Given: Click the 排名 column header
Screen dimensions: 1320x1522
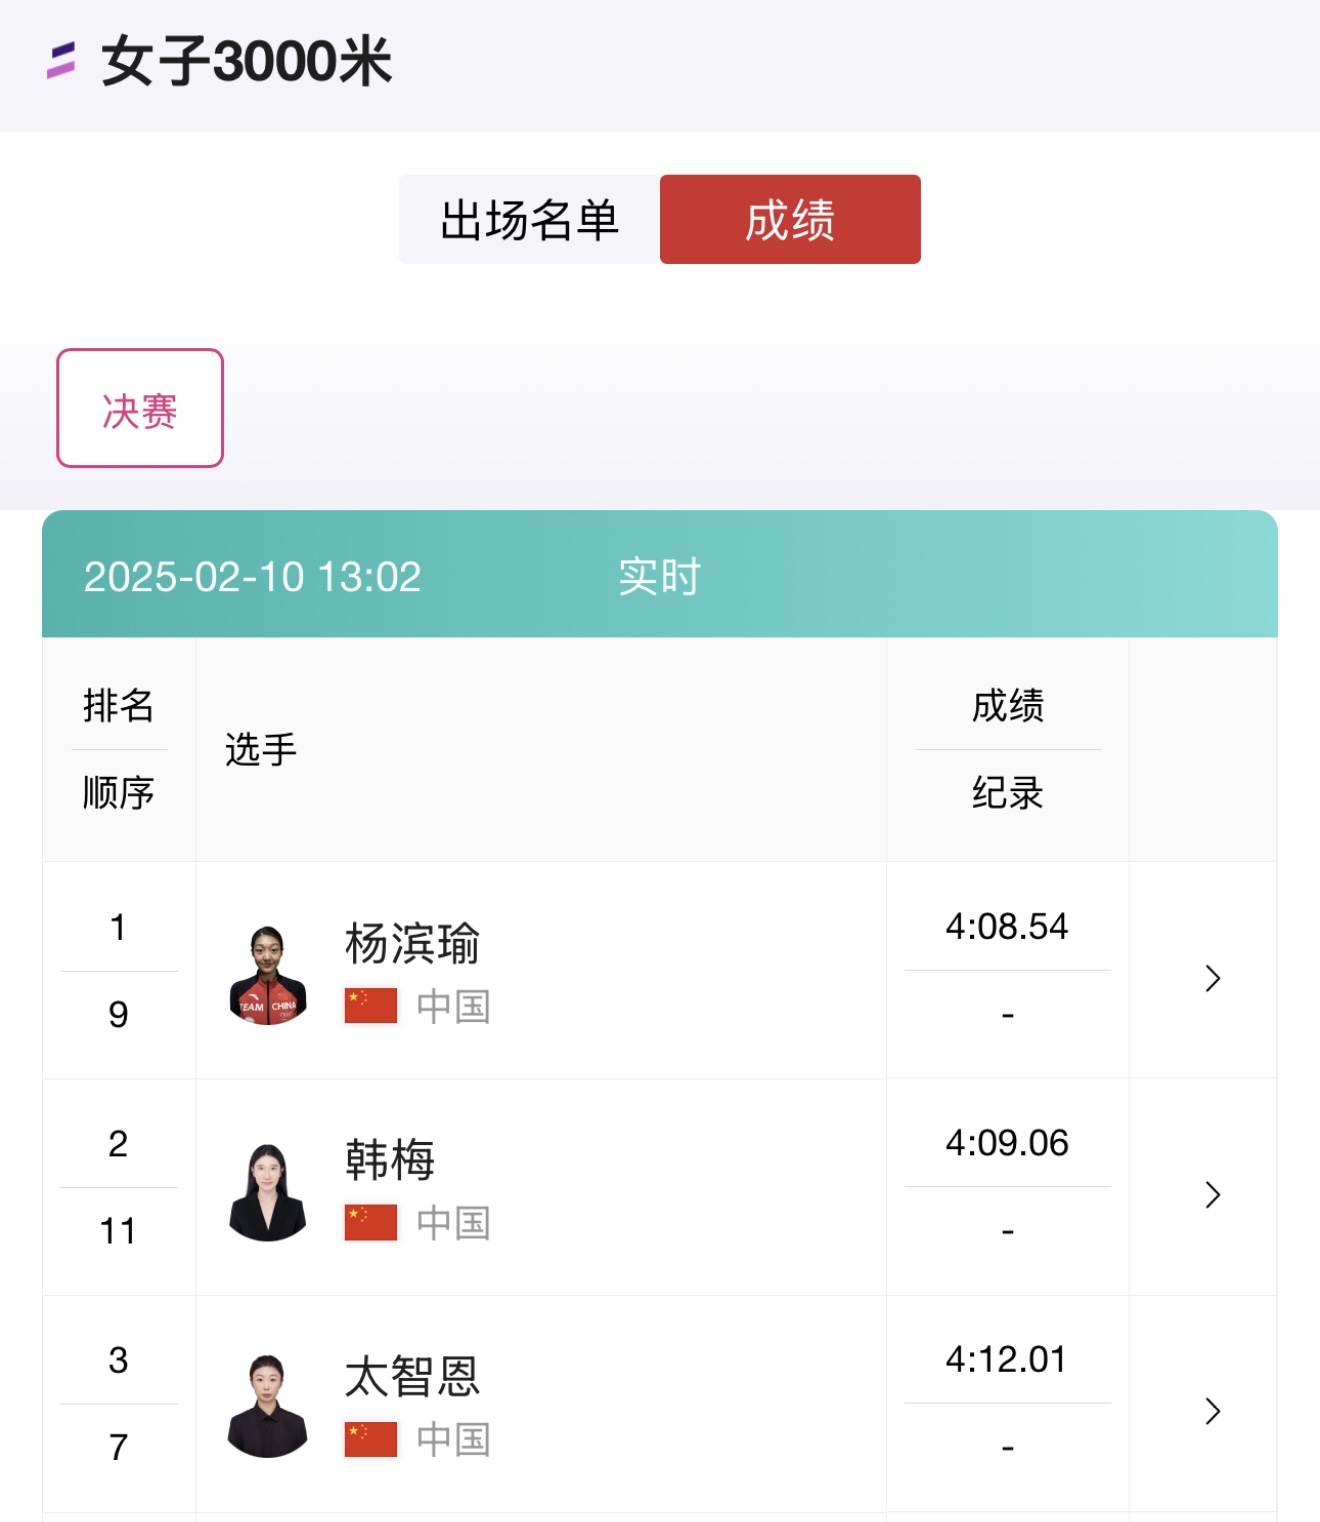Looking at the screenshot, I should 118,706.
